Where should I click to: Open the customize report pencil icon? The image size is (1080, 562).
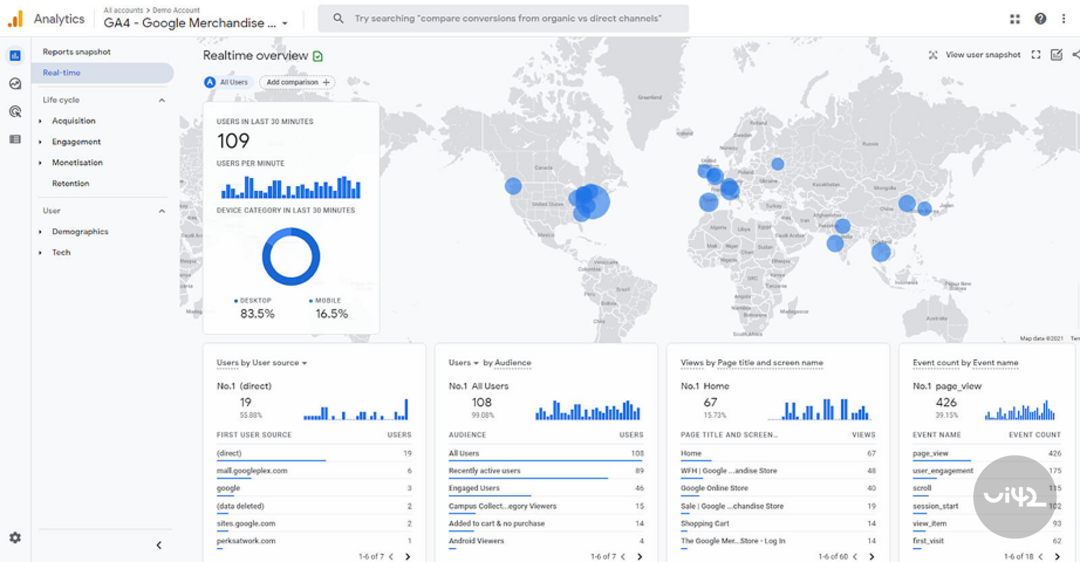click(x=1056, y=55)
